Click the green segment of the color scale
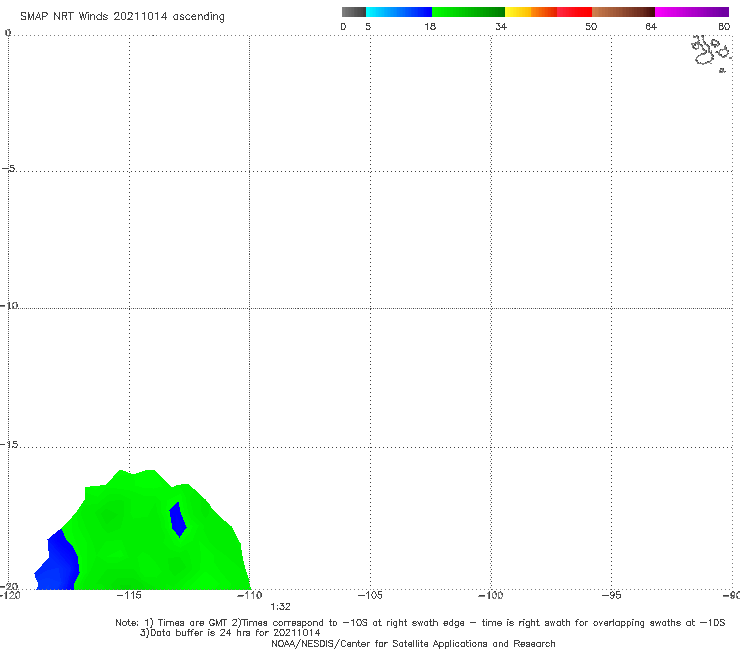This screenshot has height=650, width=740. (468, 12)
